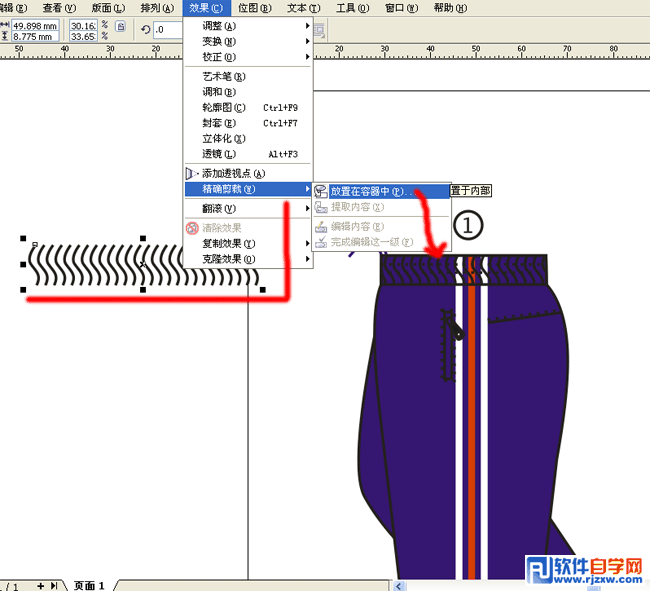Choose 立体化(X) menu entry

coord(248,138)
